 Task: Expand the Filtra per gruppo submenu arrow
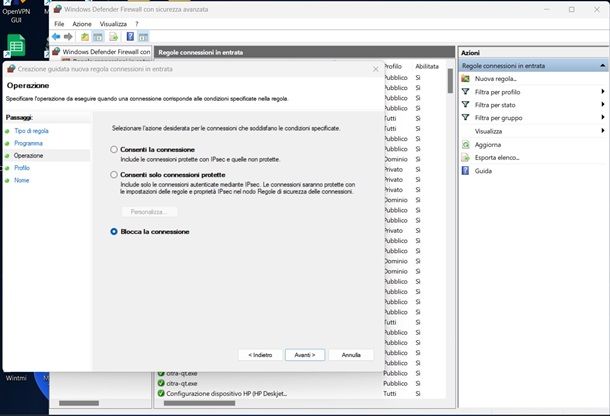coord(602,118)
